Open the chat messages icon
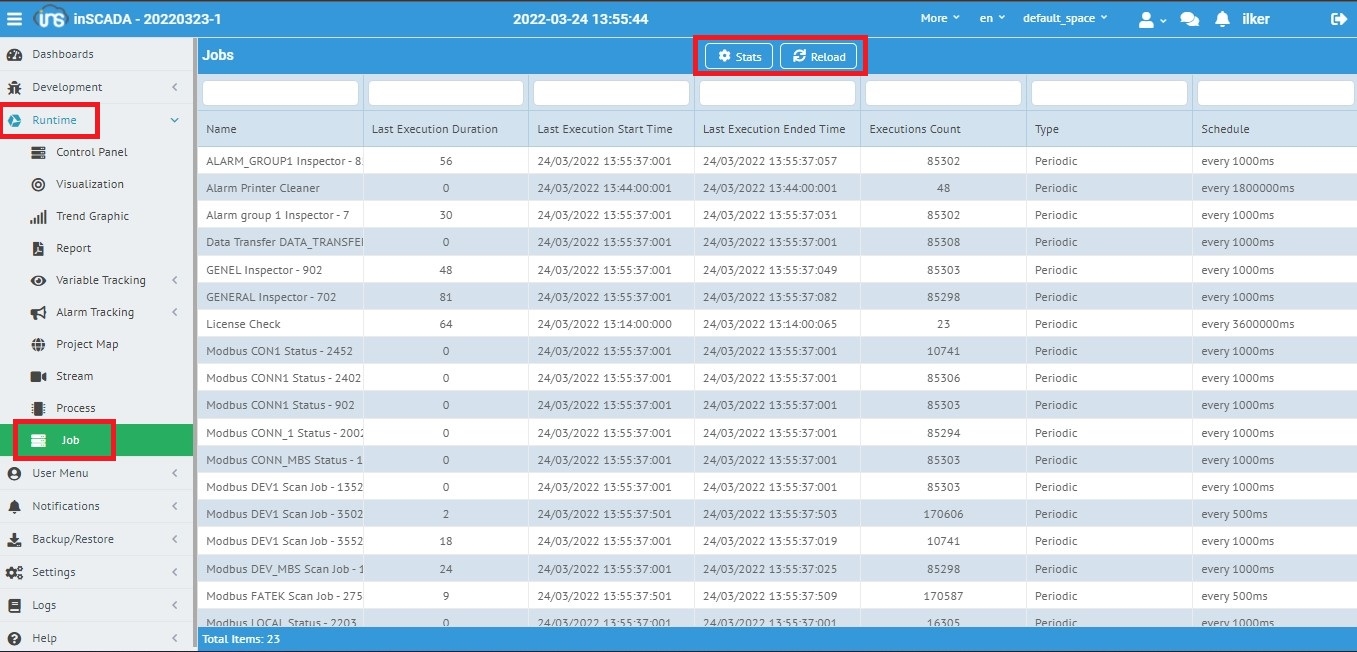The image size is (1357, 652). [x=1189, y=19]
